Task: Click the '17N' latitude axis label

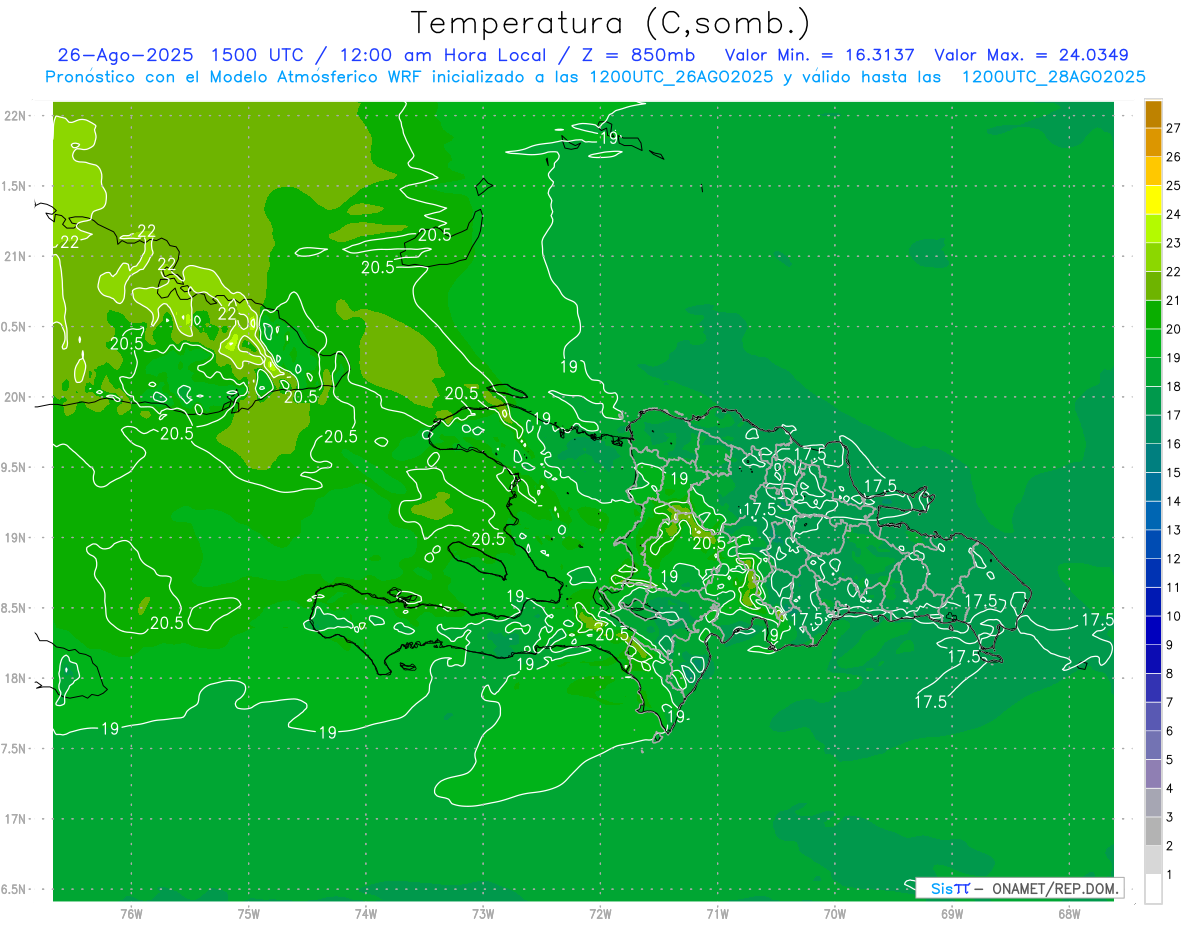Action: click(16, 819)
